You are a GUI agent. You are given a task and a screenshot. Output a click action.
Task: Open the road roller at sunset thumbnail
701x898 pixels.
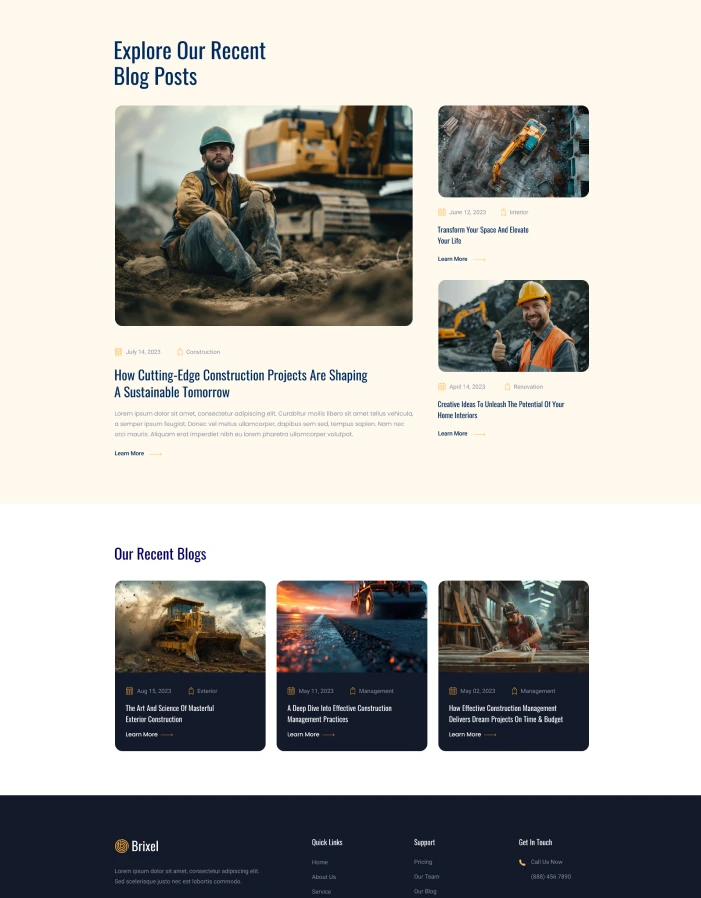point(352,627)
